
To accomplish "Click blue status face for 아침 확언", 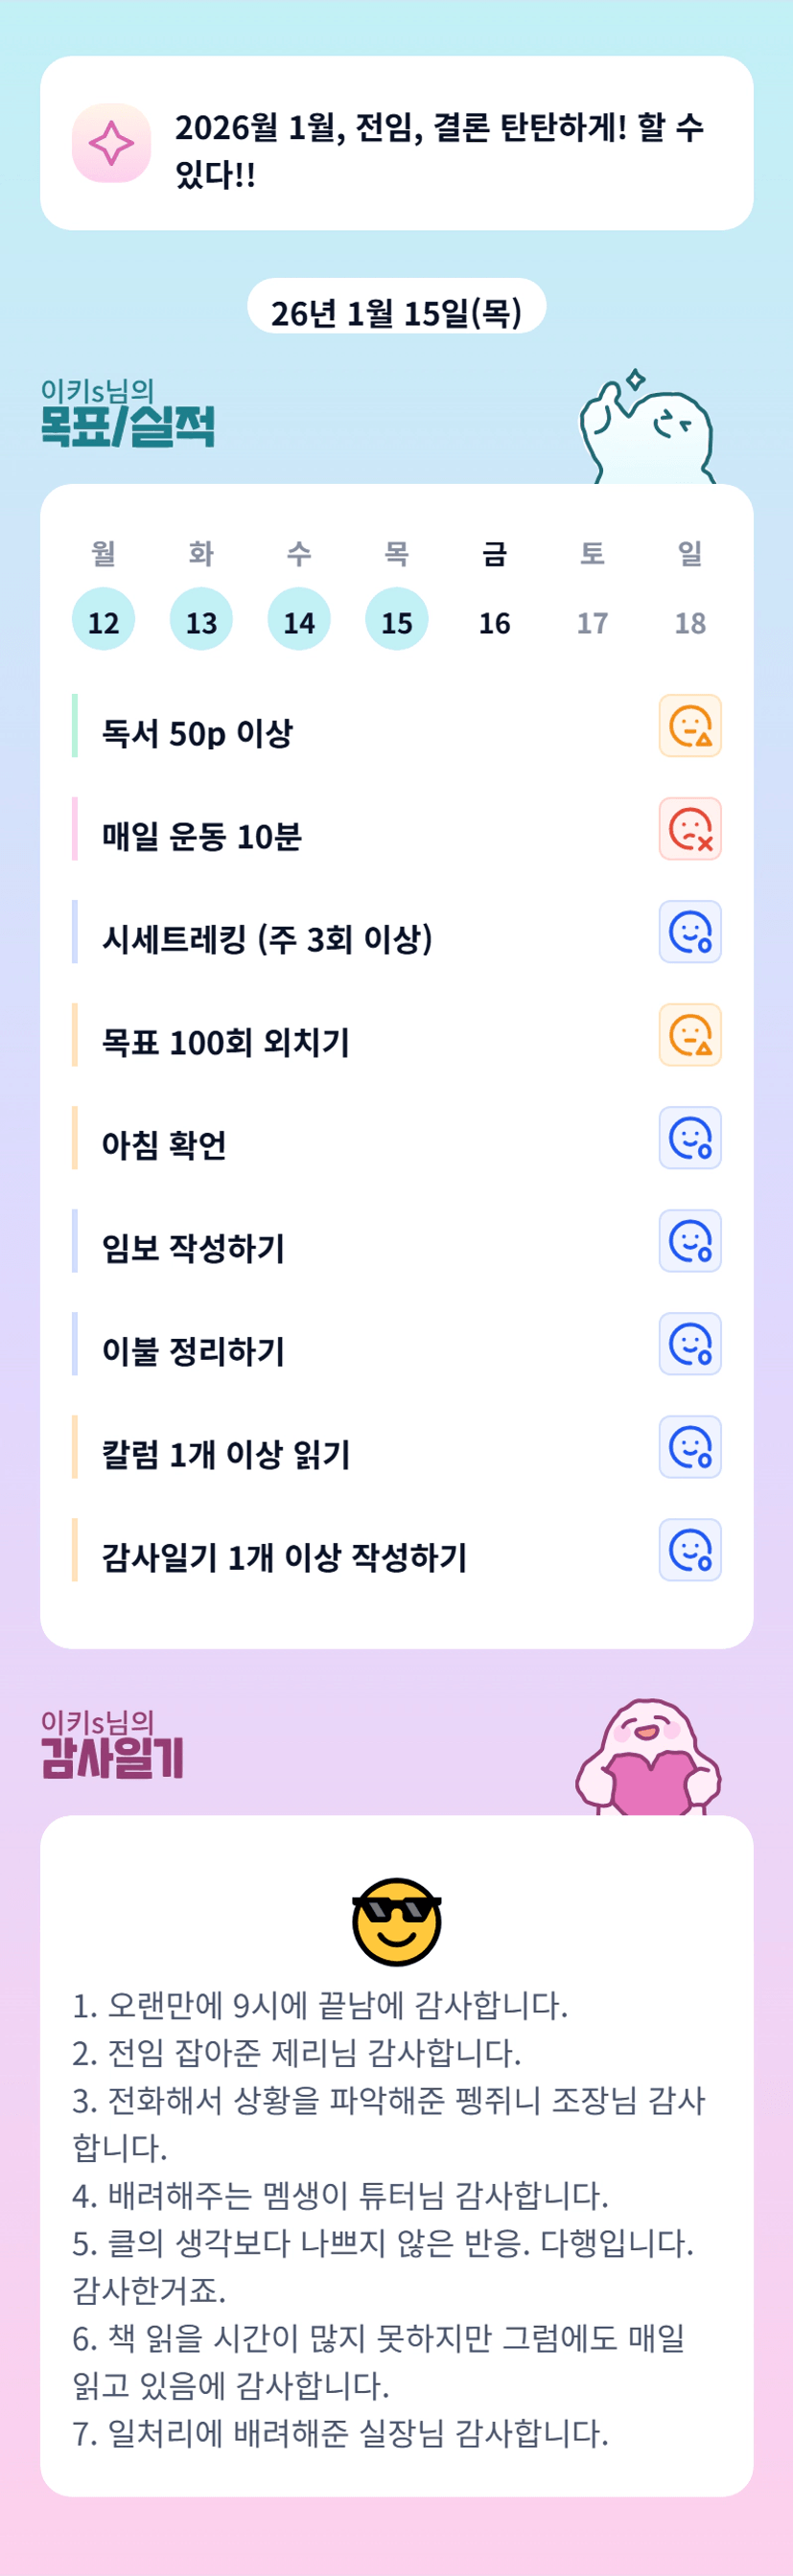I will 689,1138.
